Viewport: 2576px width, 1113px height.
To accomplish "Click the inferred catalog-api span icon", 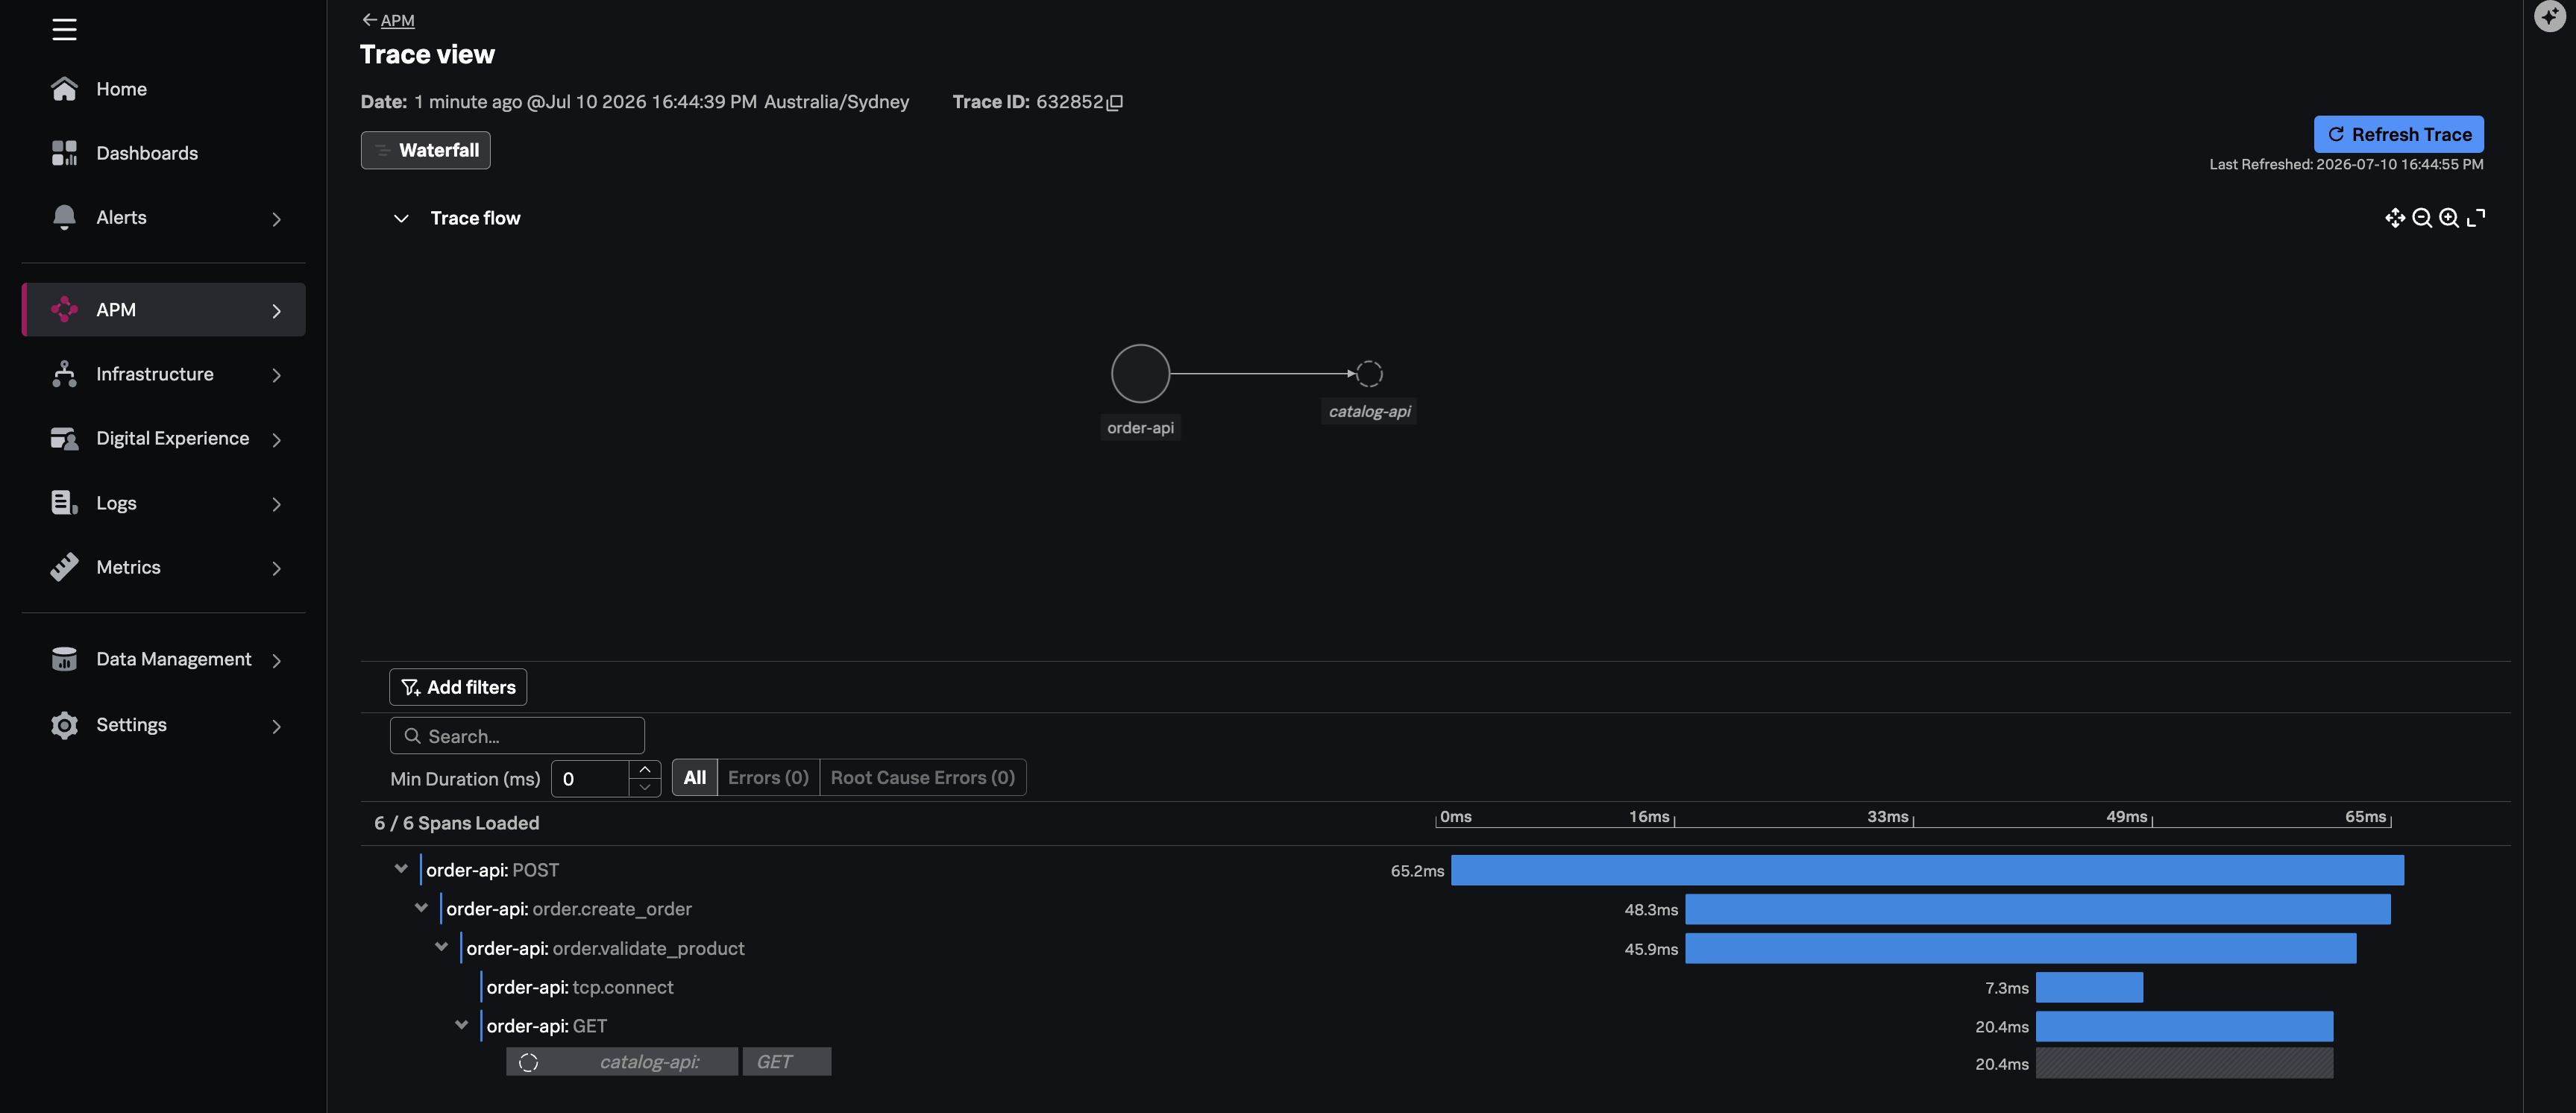I will point(529,1062).
